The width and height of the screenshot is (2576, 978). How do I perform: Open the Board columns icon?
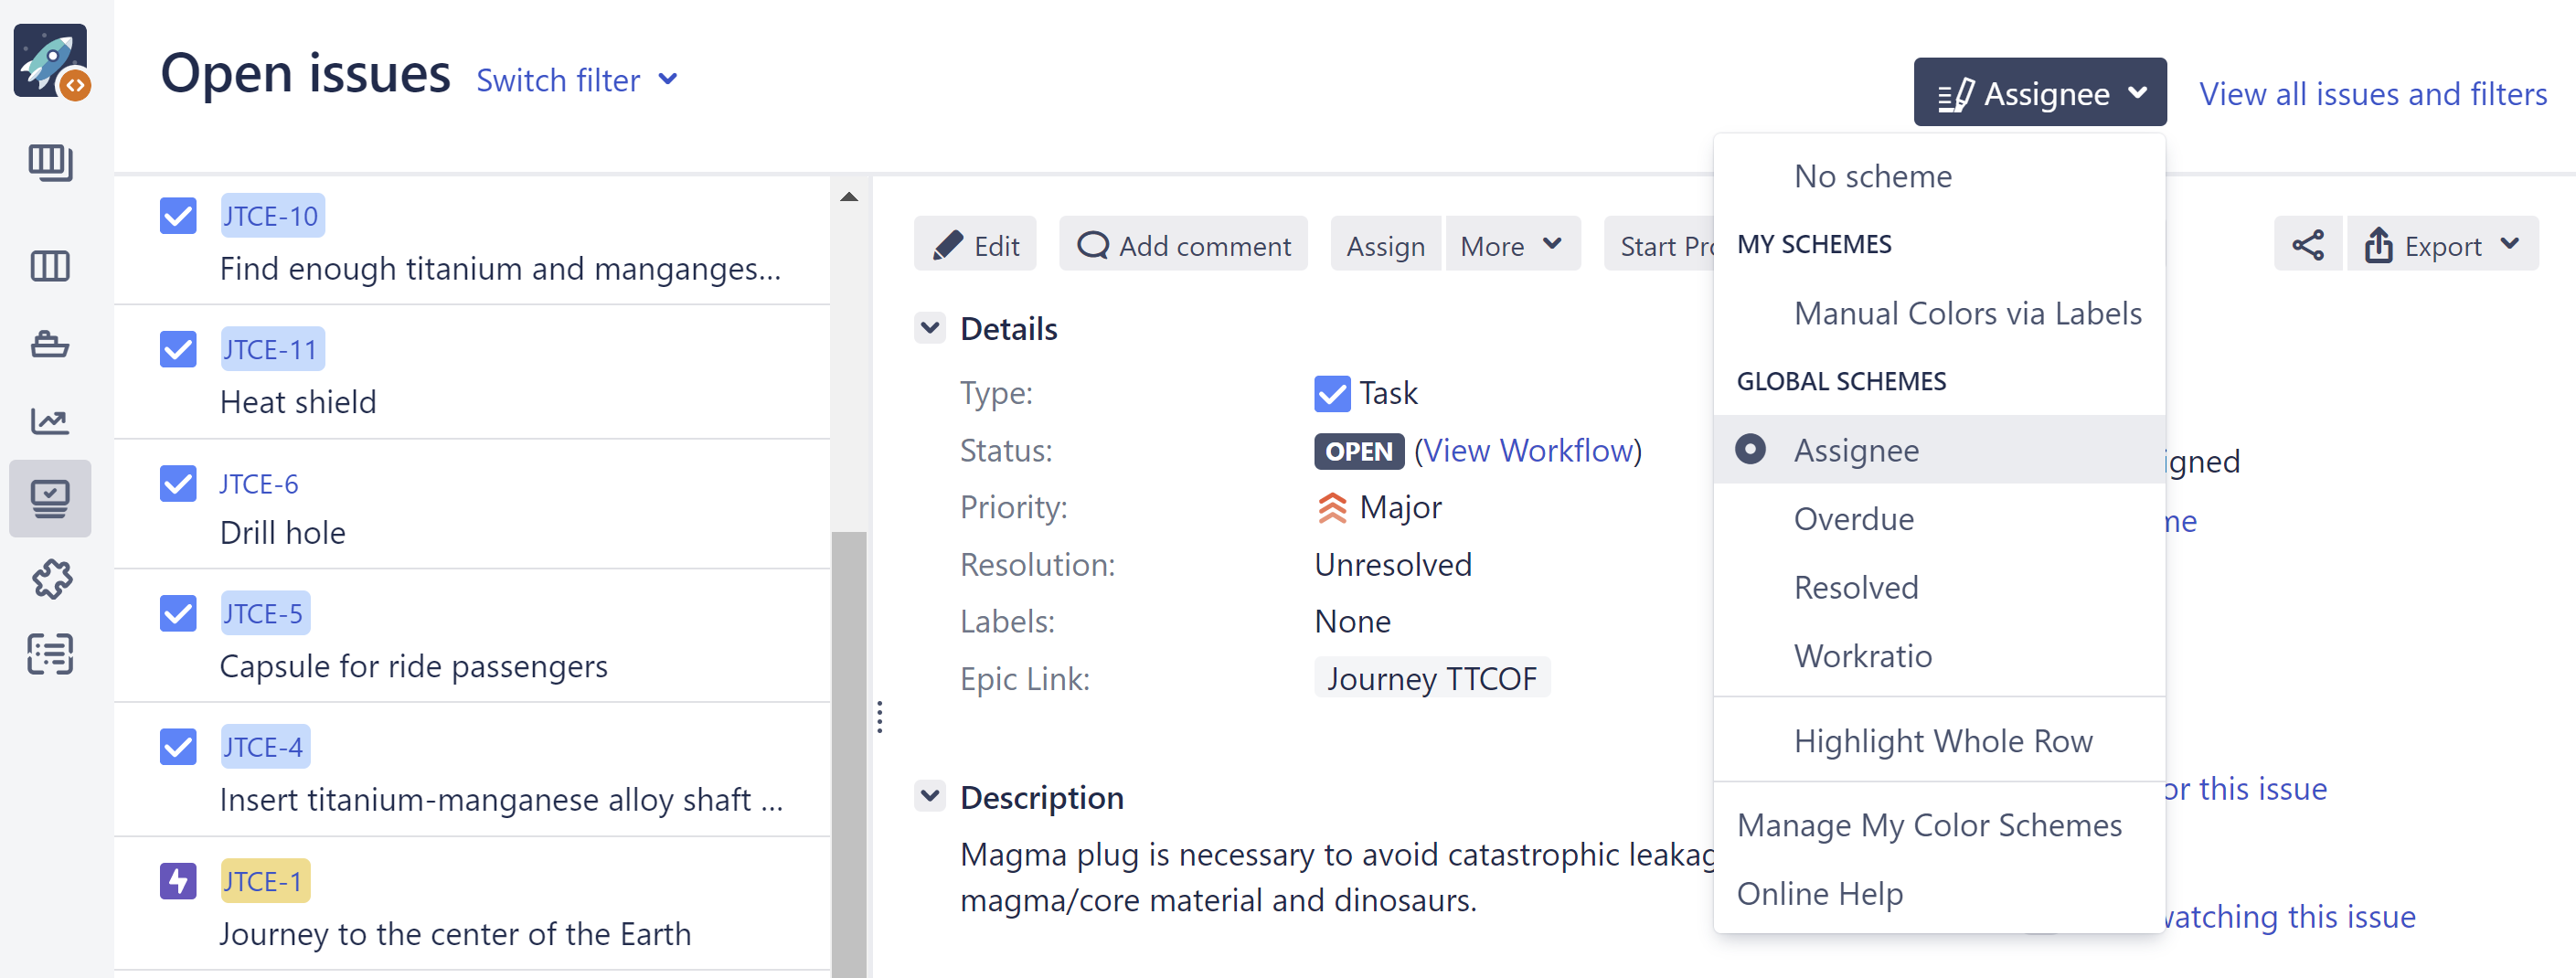pos(50,266)
